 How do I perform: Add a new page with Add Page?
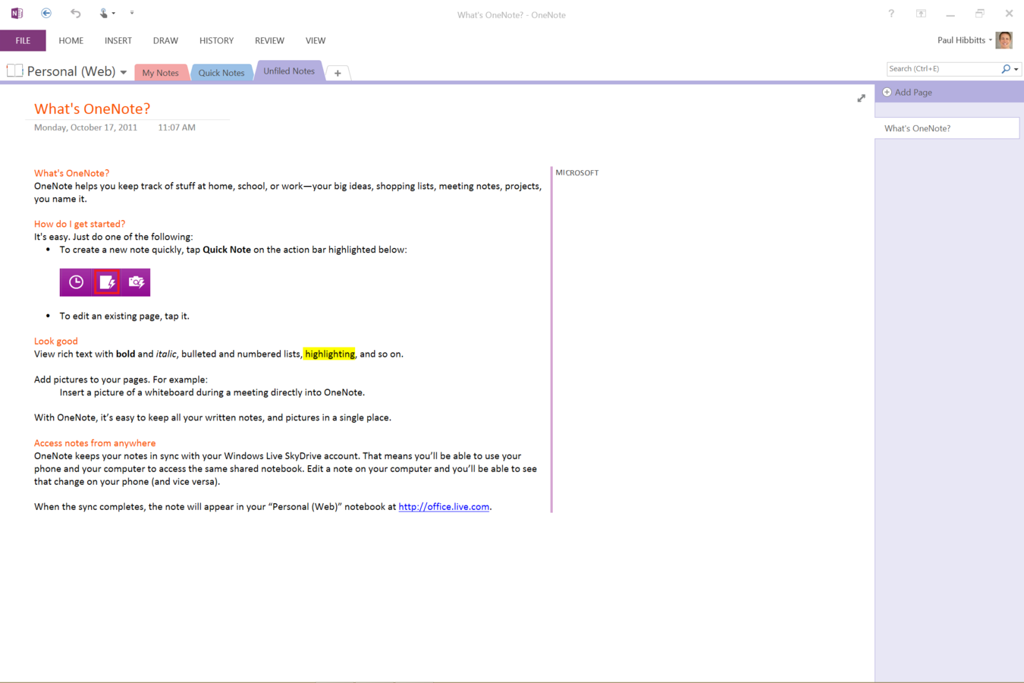point(907,92)
